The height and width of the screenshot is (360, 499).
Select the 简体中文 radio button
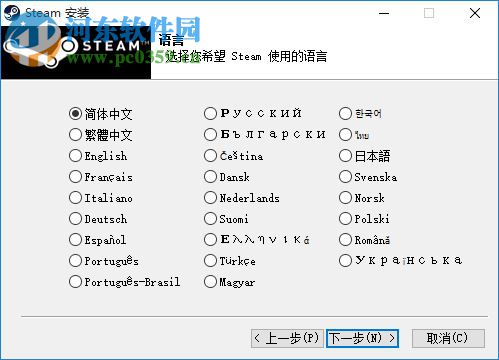click(x=75, y=114)
